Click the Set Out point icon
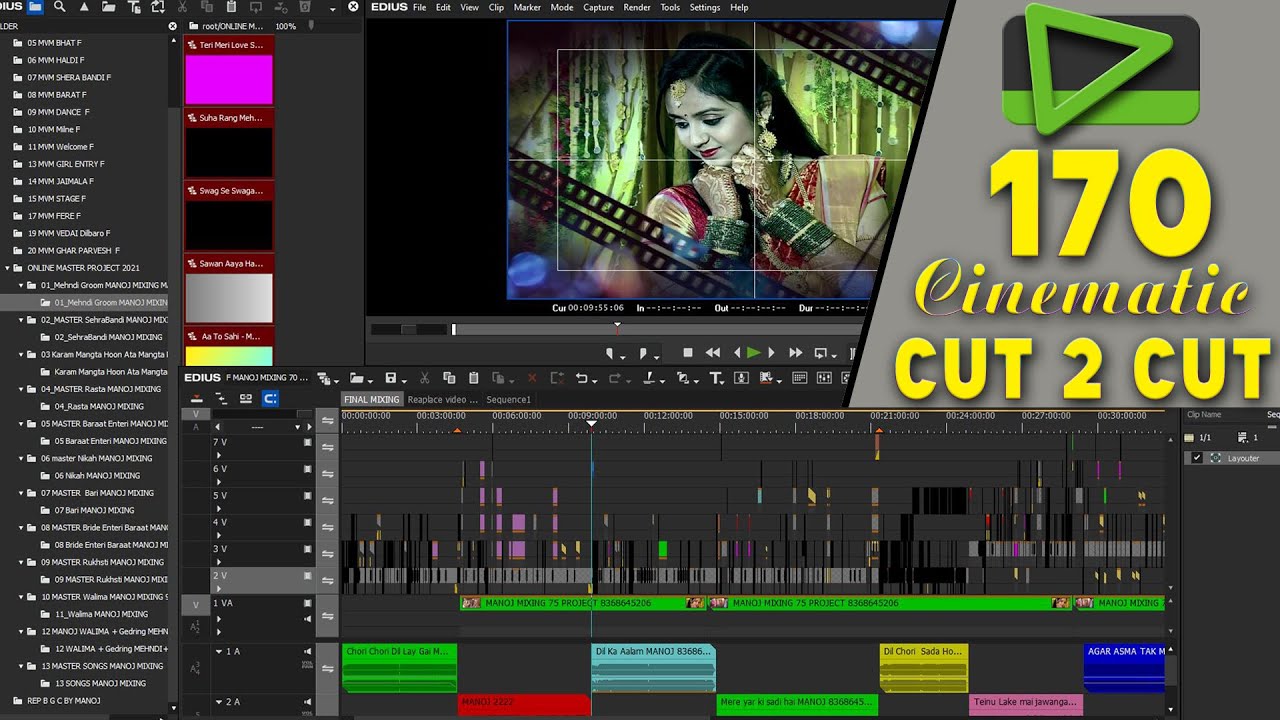This screenshot has height=720, width=1280. pos(645,353)
